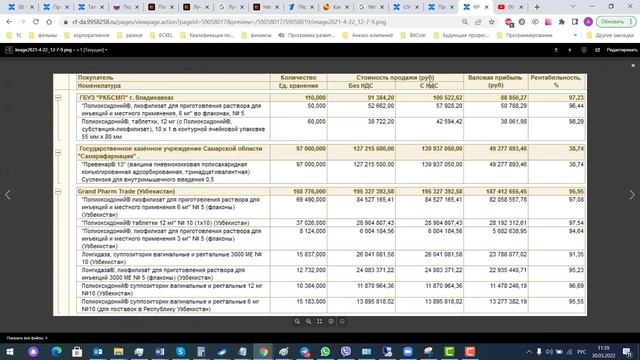Image resolution: width=640 pixels, height=360 pixels.
Task: Open the финансы bookmark folder
Action: [x=256, y=36]
